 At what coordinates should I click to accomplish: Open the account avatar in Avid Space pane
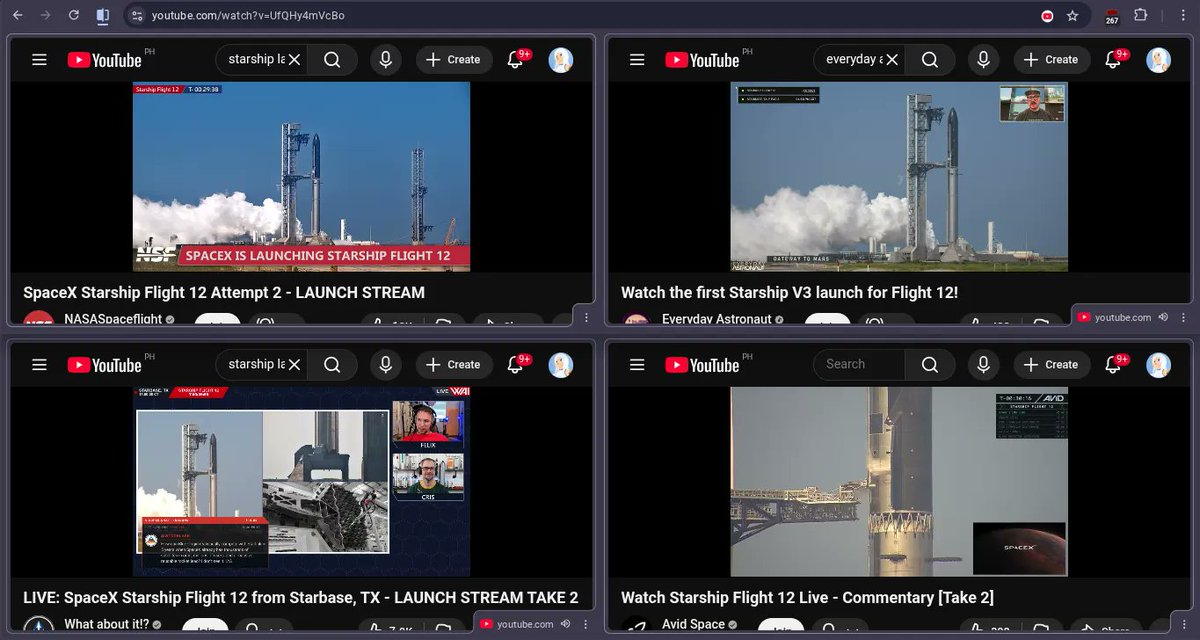pyautogui.click(x=1159, y=365)
